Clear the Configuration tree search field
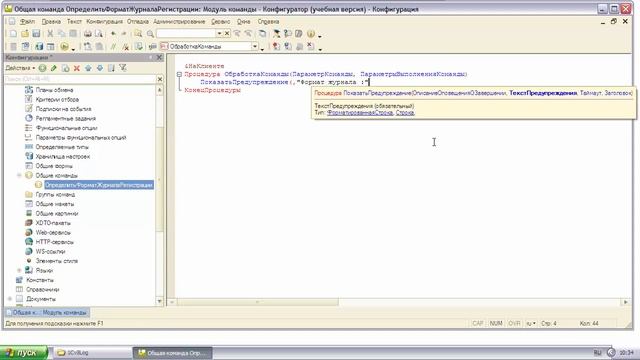Viewport: 640px width, 360px height. (x=160, y=79)
